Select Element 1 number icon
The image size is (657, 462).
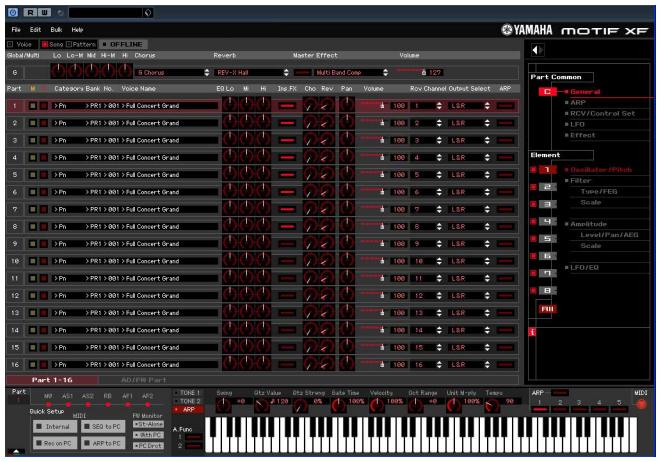click(547, 170)
